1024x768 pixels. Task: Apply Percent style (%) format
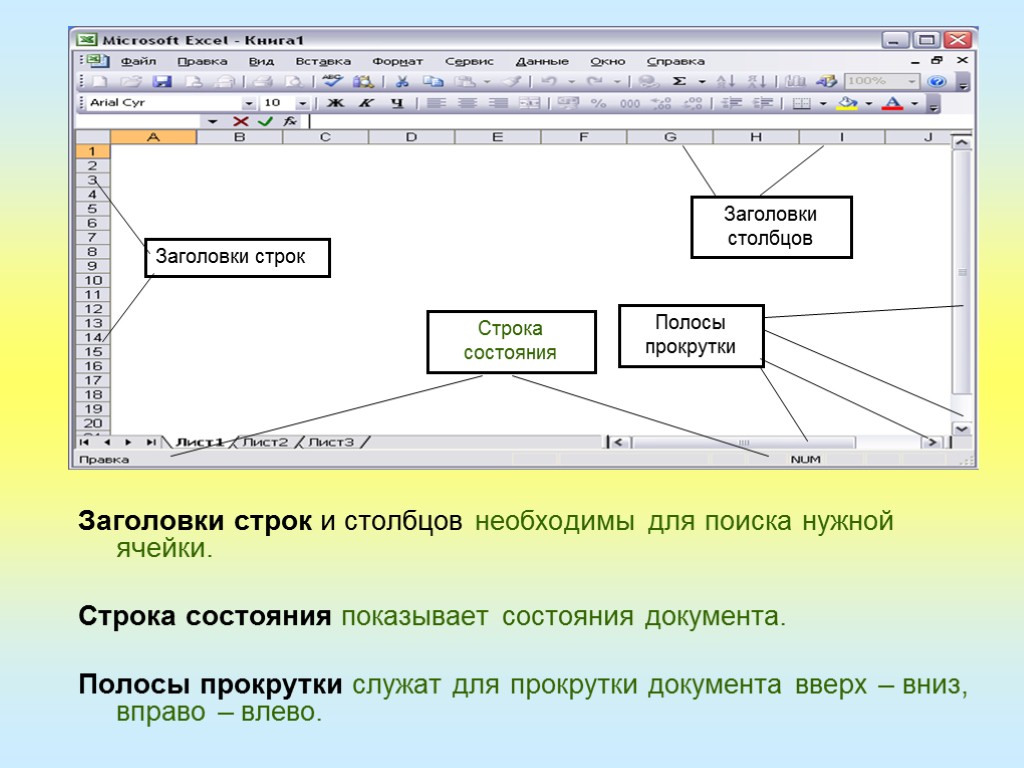click(598, 103)
